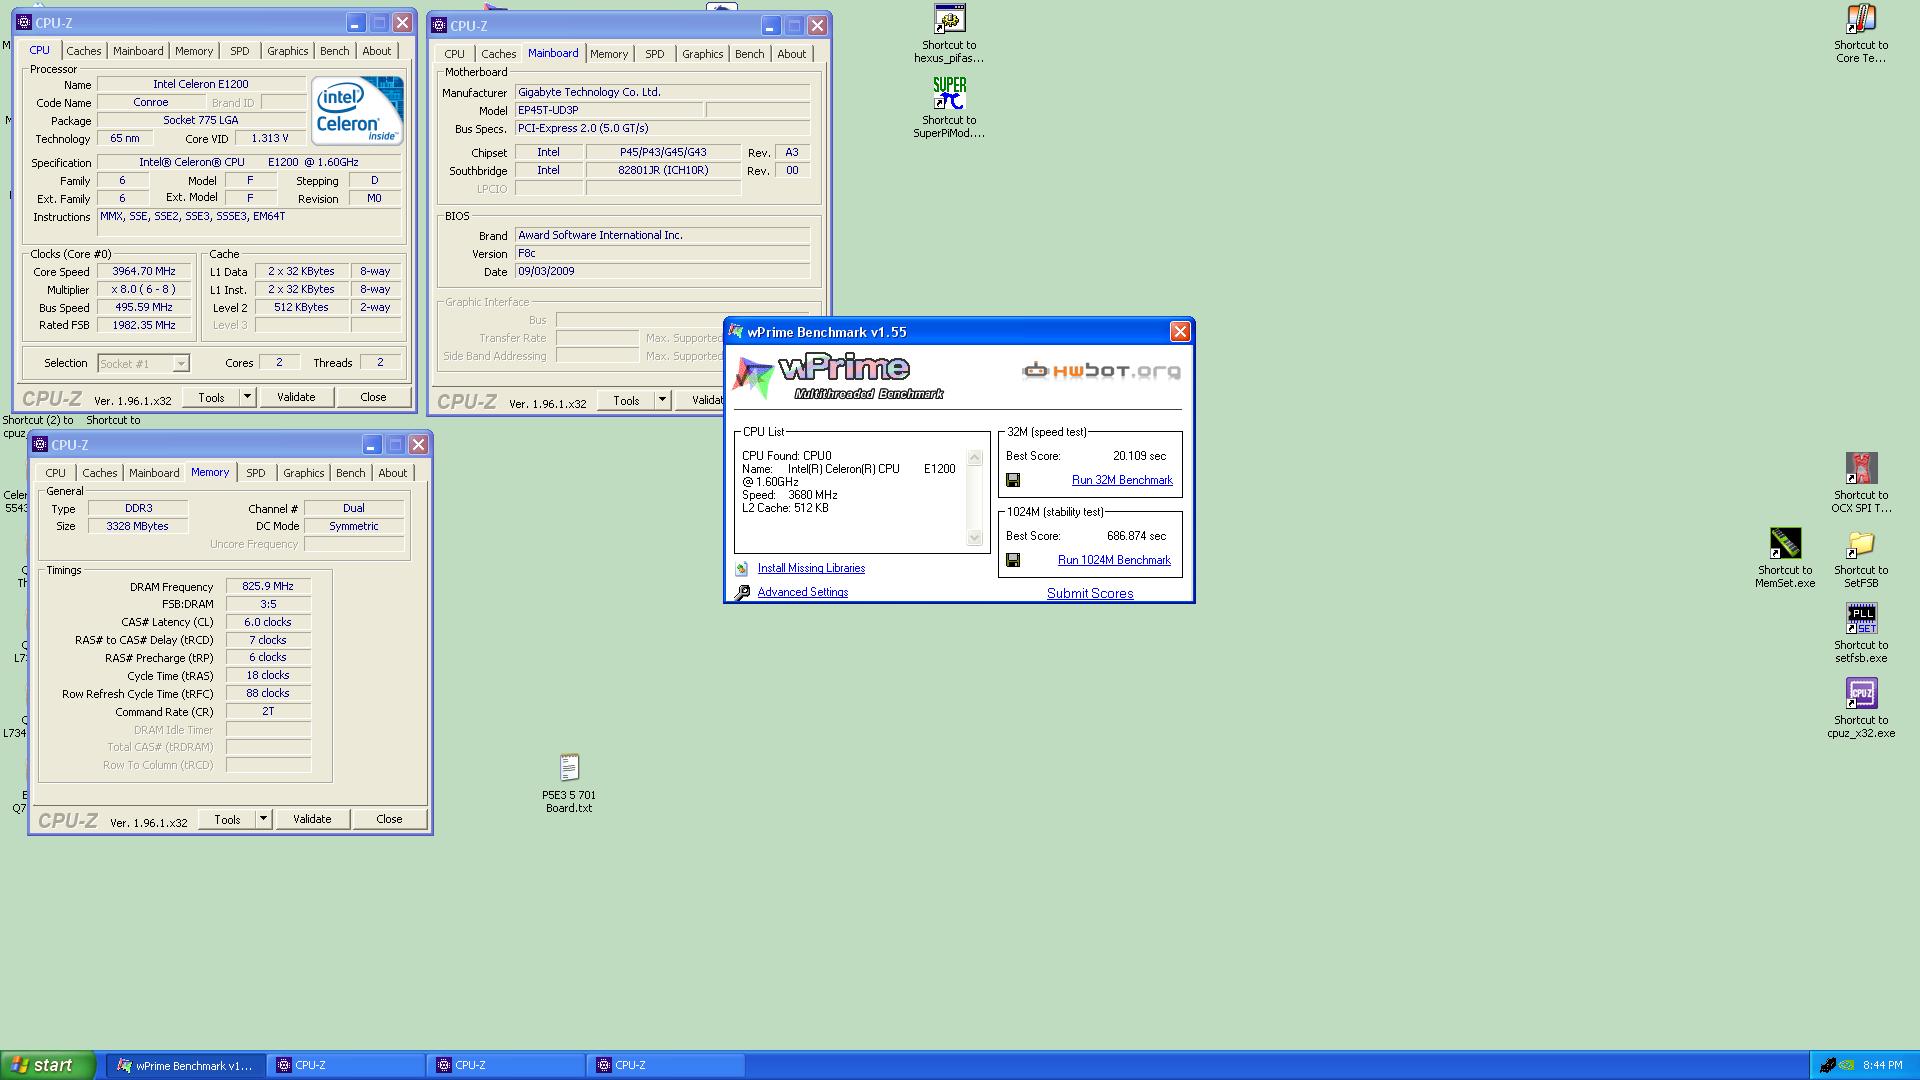
Task: Click Tools button in Mainboard window
Action: tap(626, 401)
